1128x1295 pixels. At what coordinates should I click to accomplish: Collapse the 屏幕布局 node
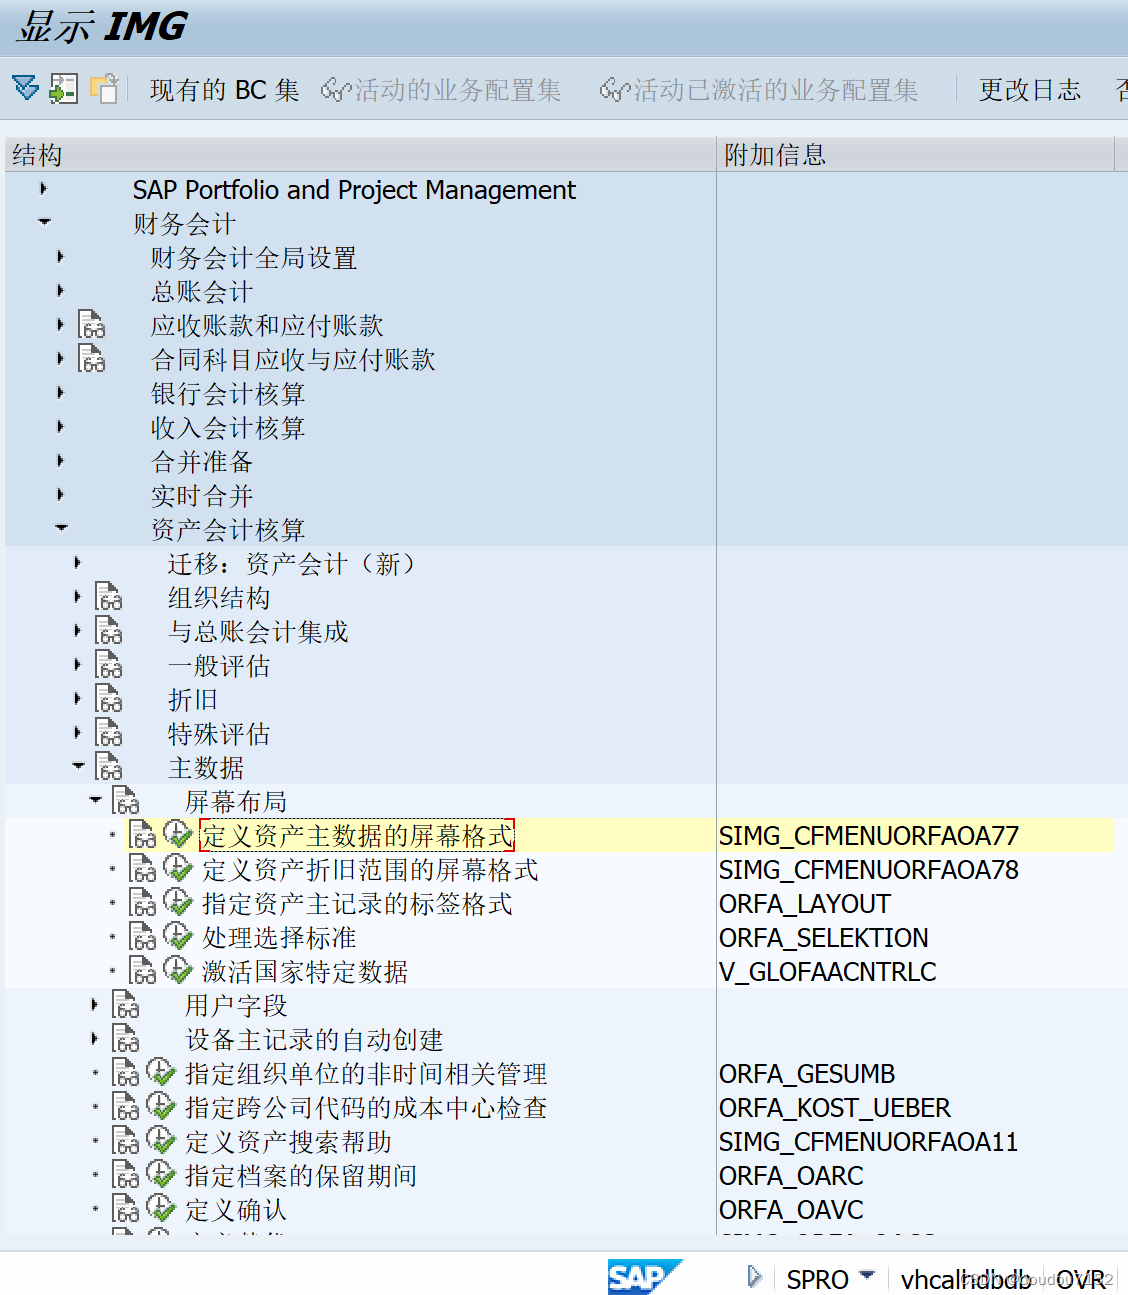[x=95, y=800]
